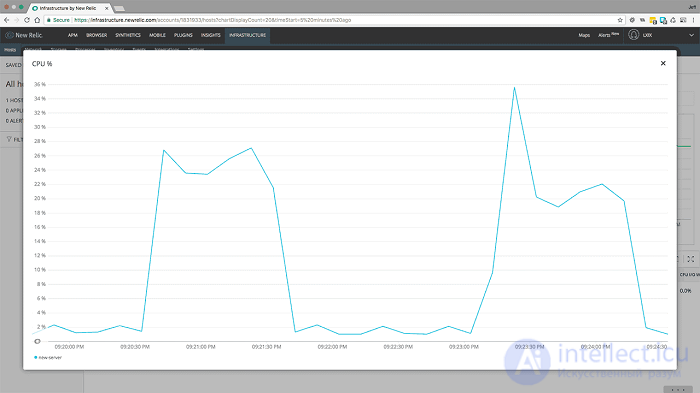Click the 09:22:00 PM axis label
Image resolution: width=700 pixels, height=393 pixels.
(332, 347)
